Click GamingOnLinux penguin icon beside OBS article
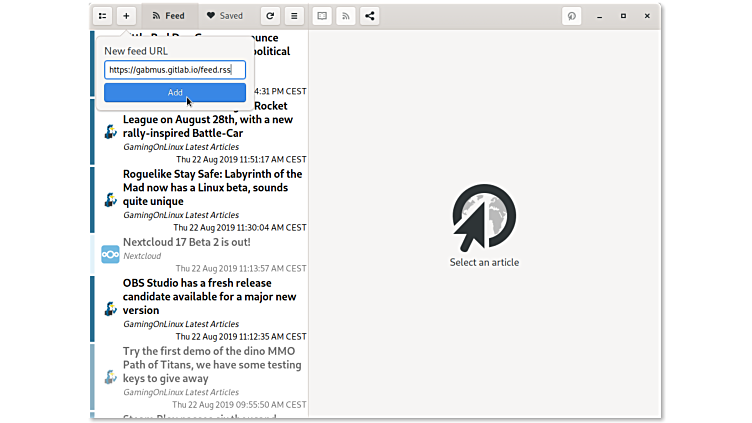 tap(110, 309)
